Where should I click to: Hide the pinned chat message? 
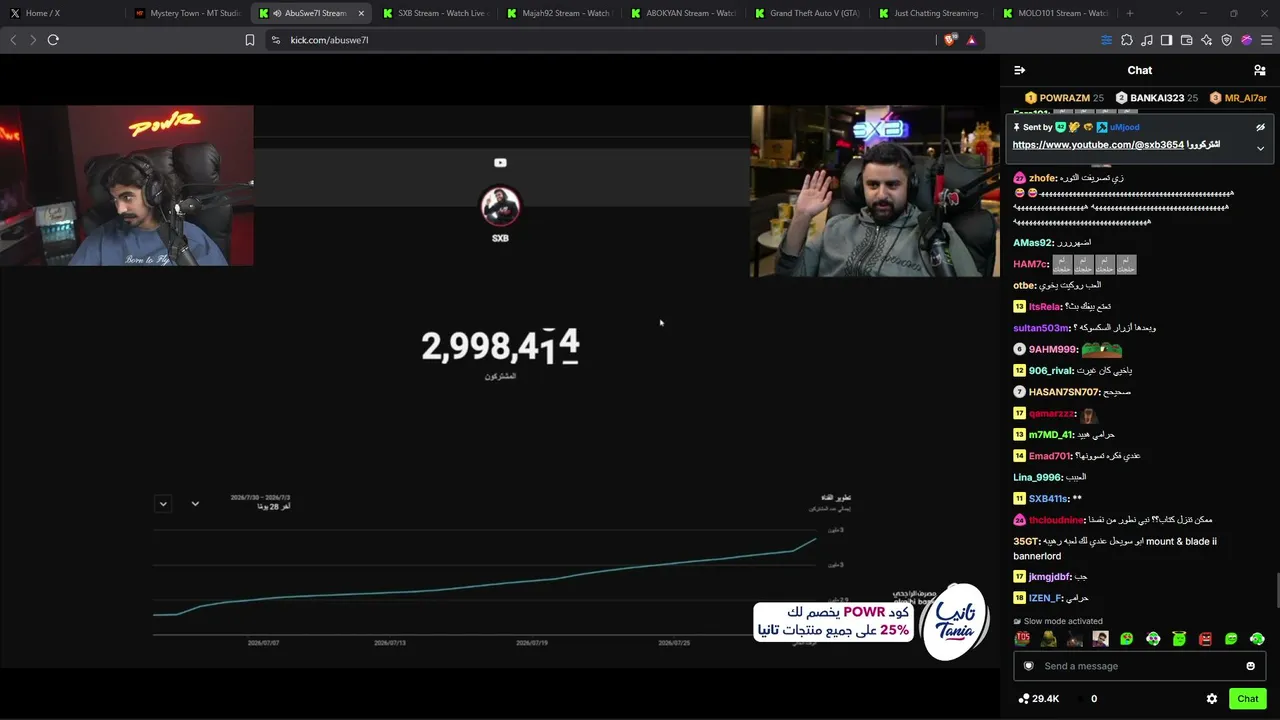click(1260, 128)
